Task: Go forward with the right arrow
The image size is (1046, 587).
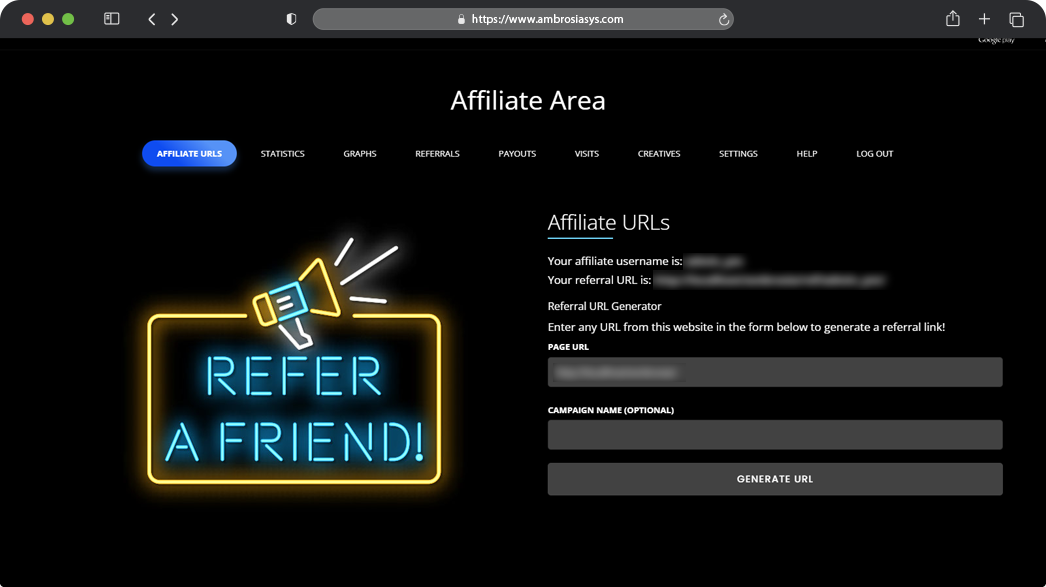Action: pos(175,19)
